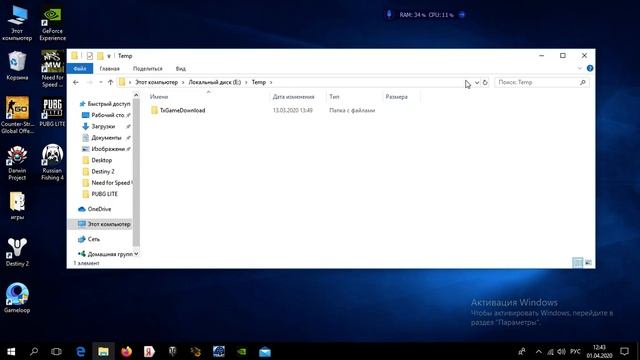Go up one folder level arrow

[x=110, y=82]
